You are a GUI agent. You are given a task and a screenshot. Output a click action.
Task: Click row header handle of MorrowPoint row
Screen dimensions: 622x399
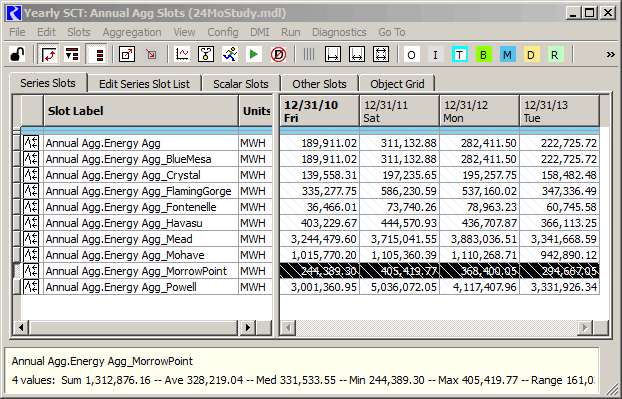(17, 271)
